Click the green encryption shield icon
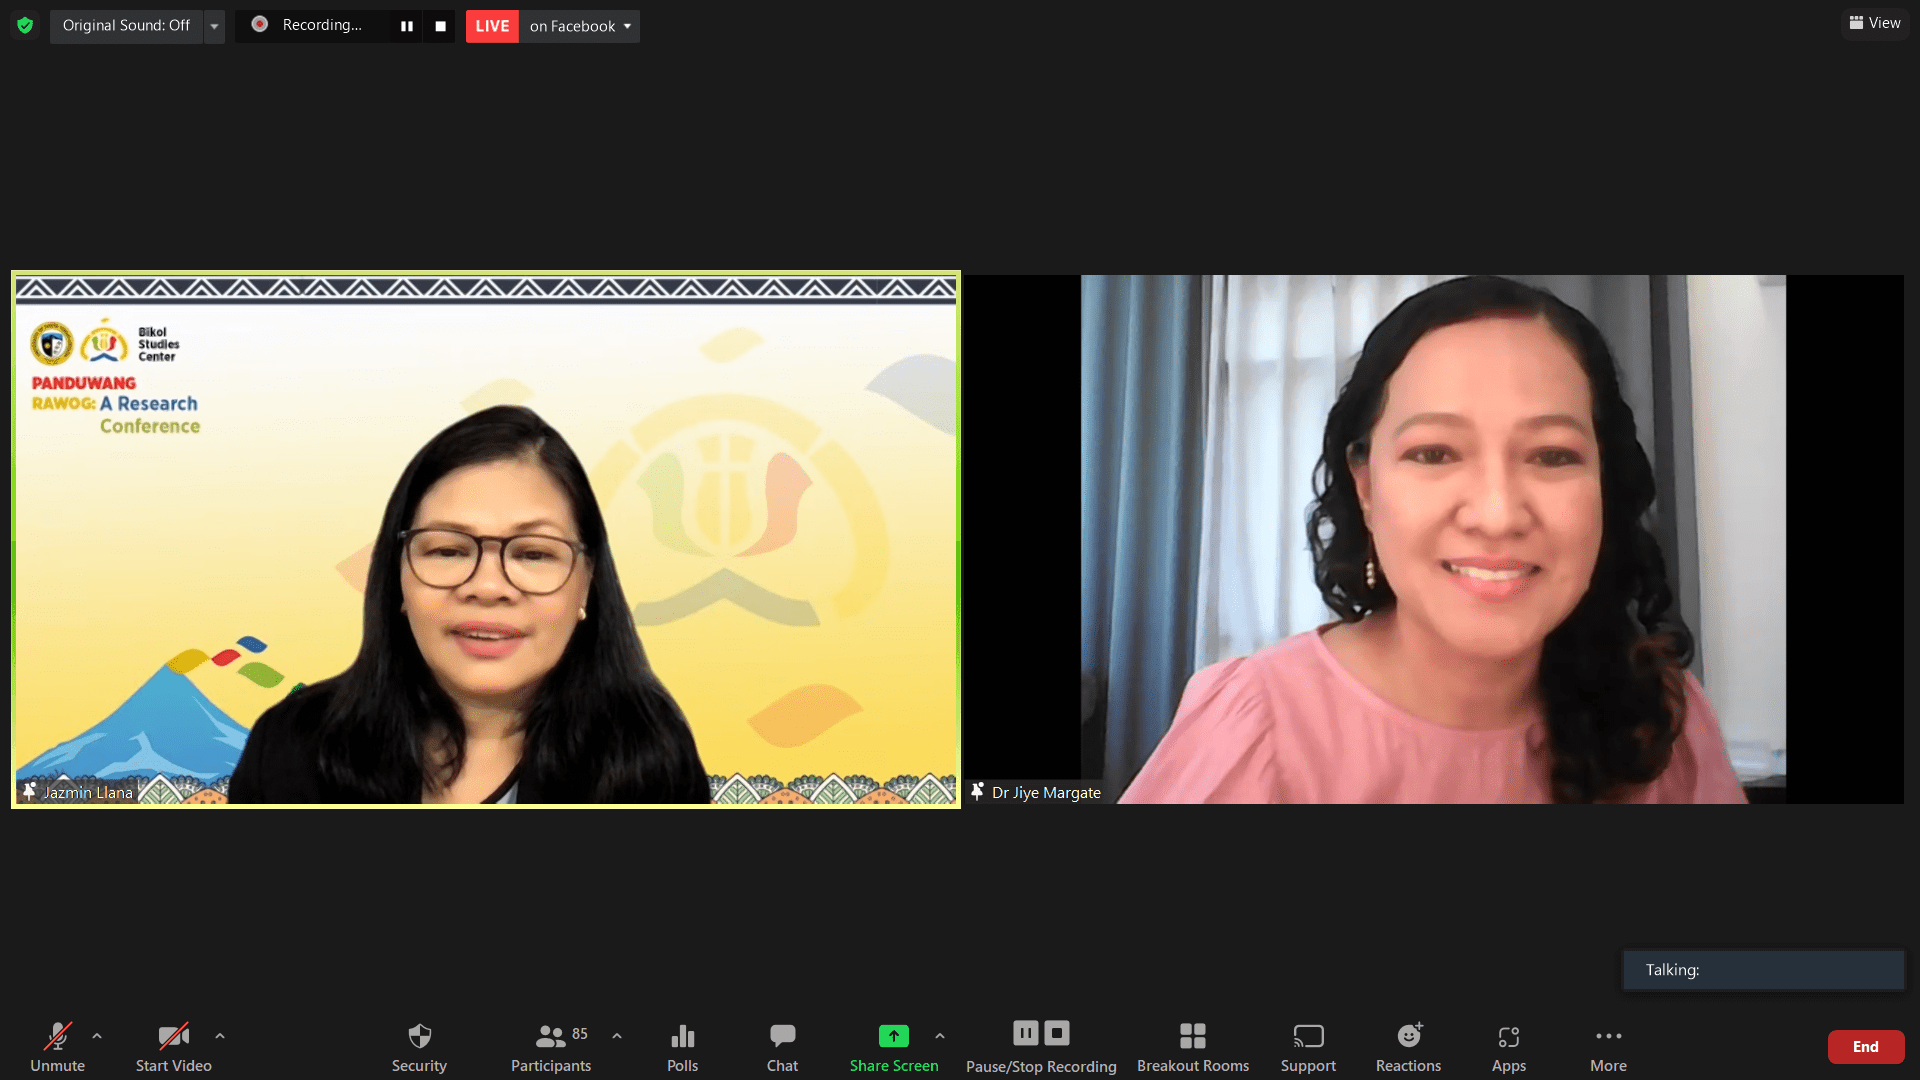1920x1080 pixels. (x=25, y=25)
